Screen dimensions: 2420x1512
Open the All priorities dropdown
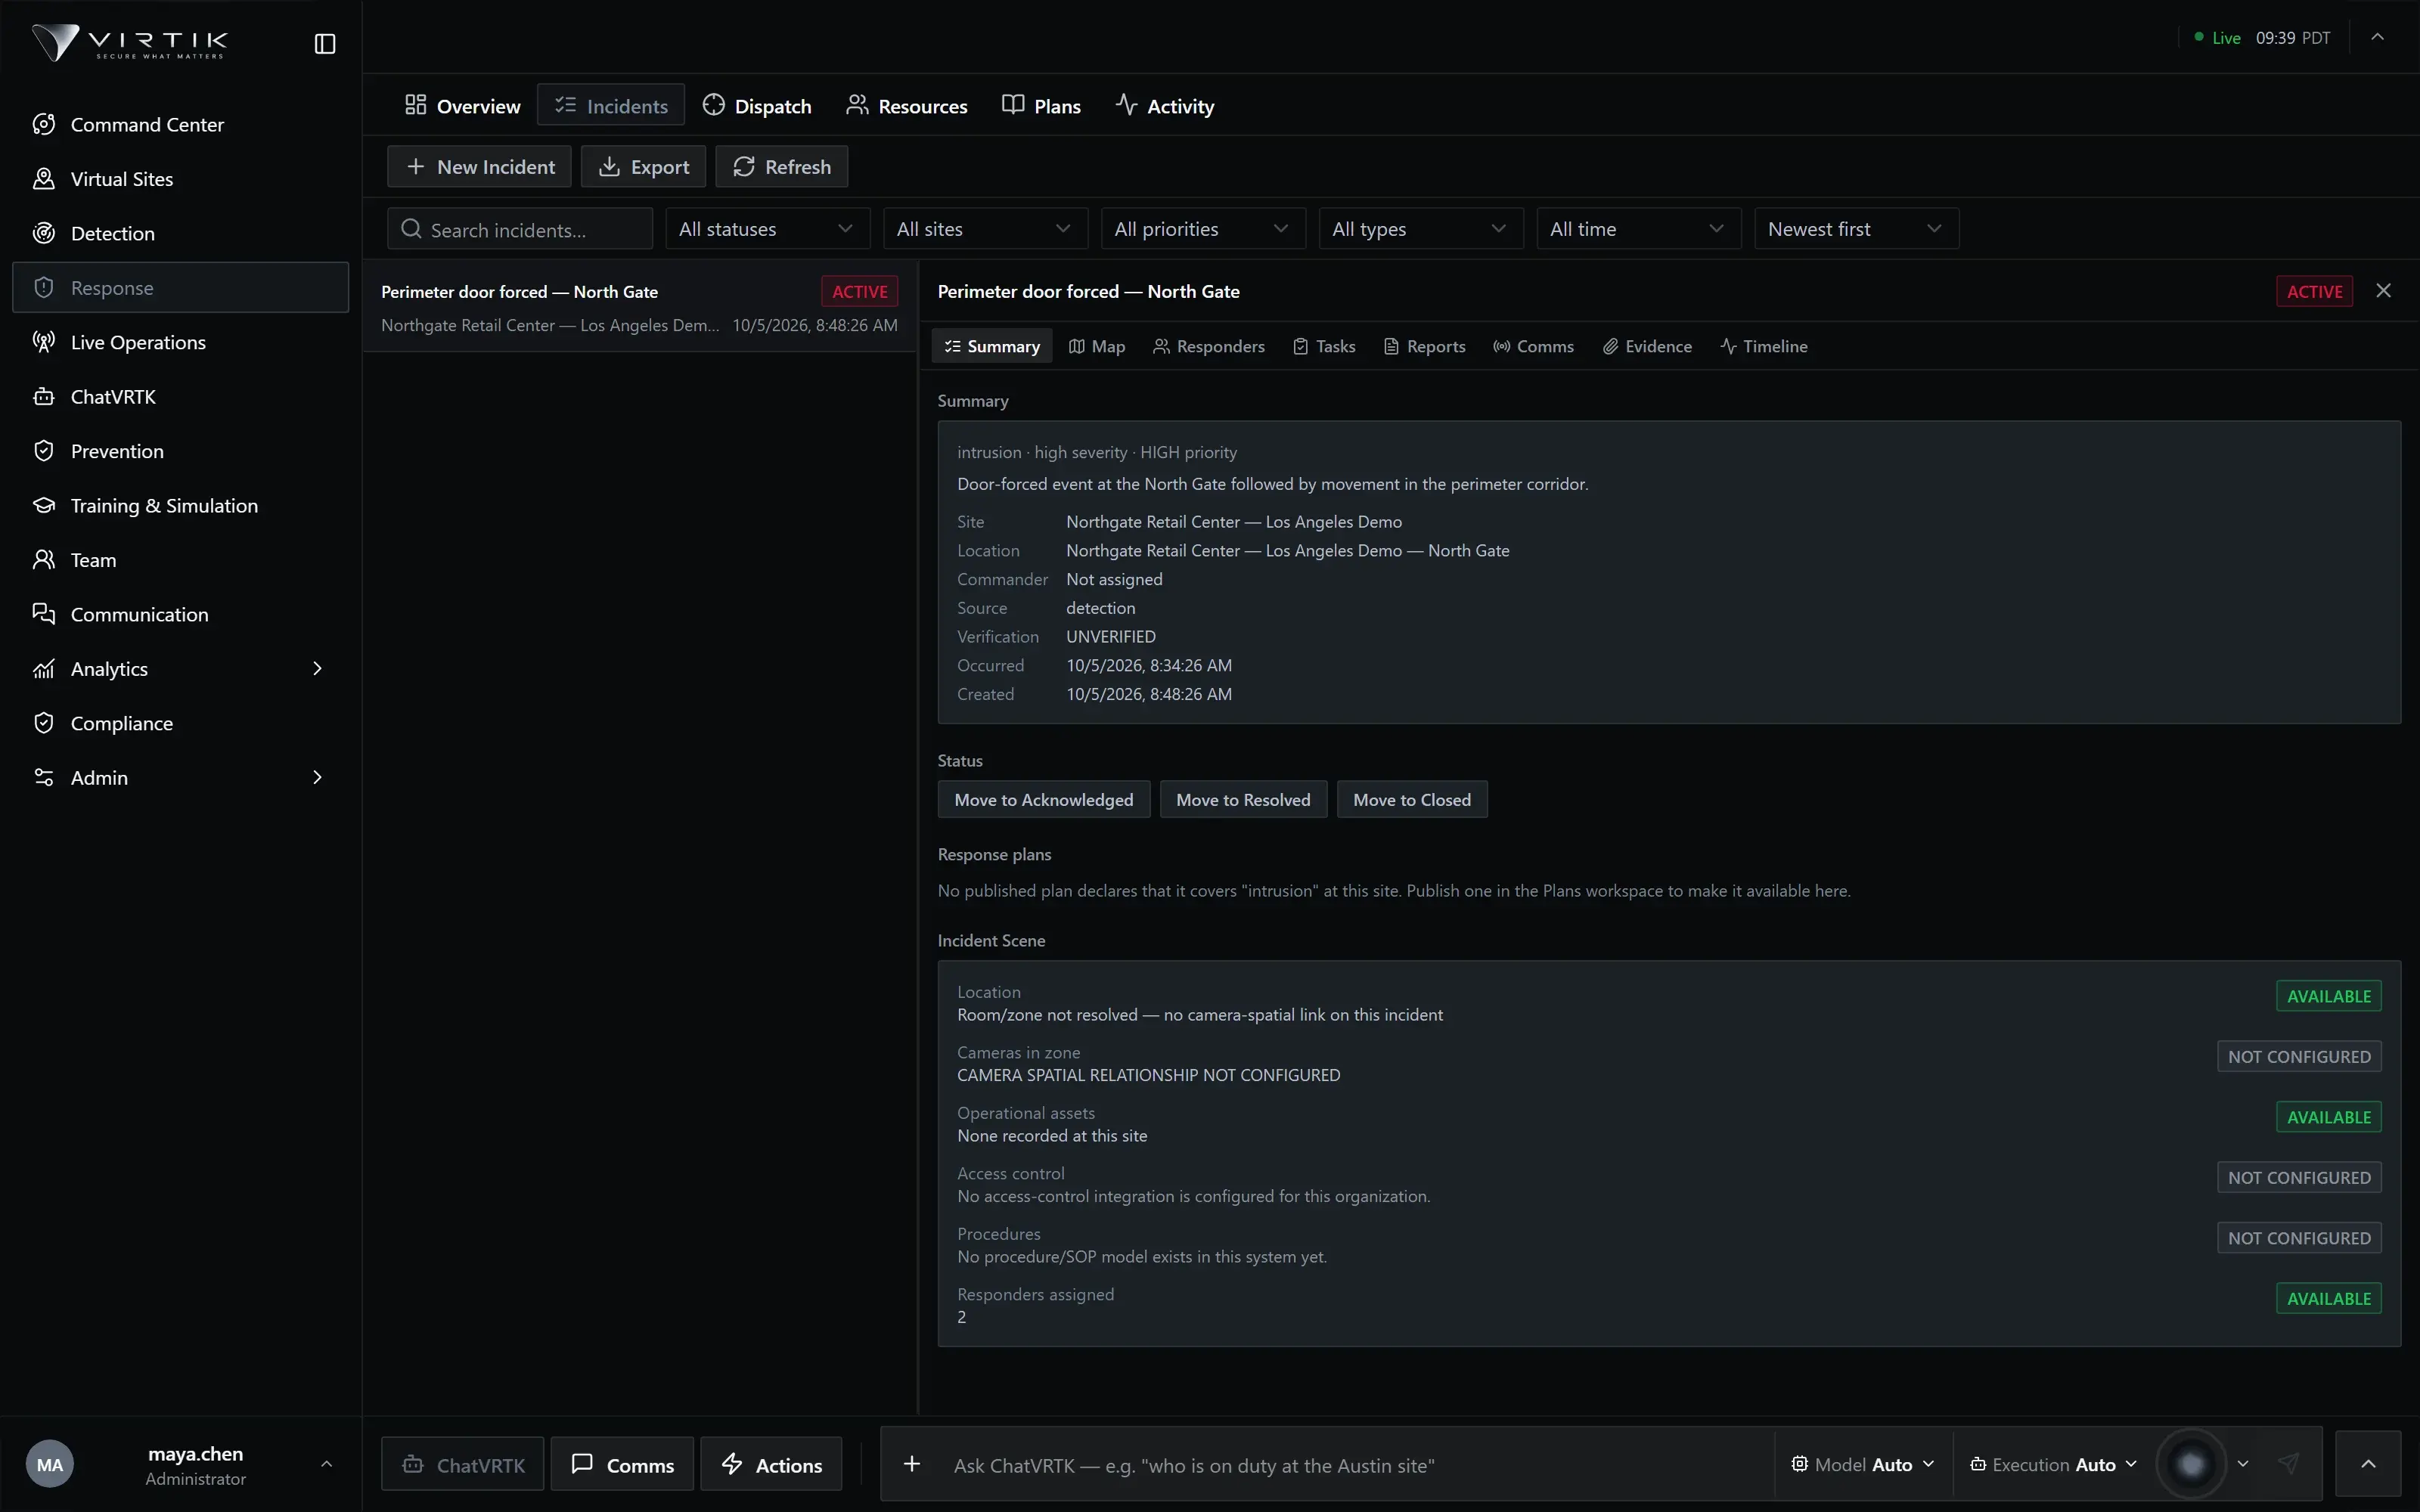click(1203, 229)
